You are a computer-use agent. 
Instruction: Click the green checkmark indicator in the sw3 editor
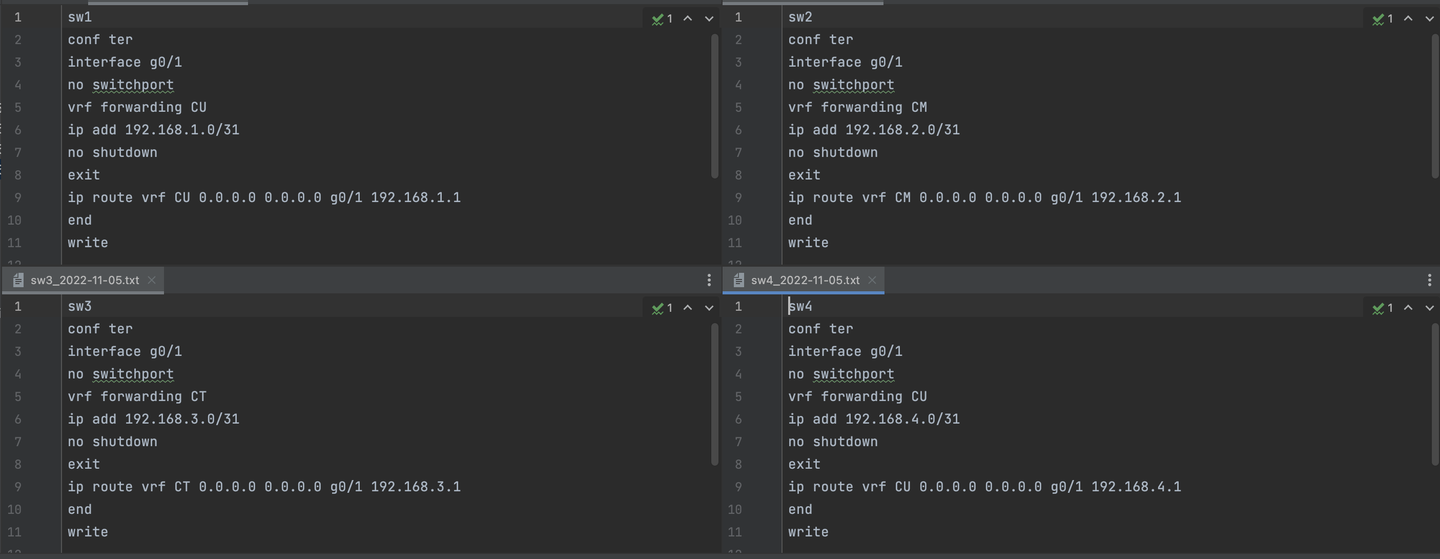(662, 308)
